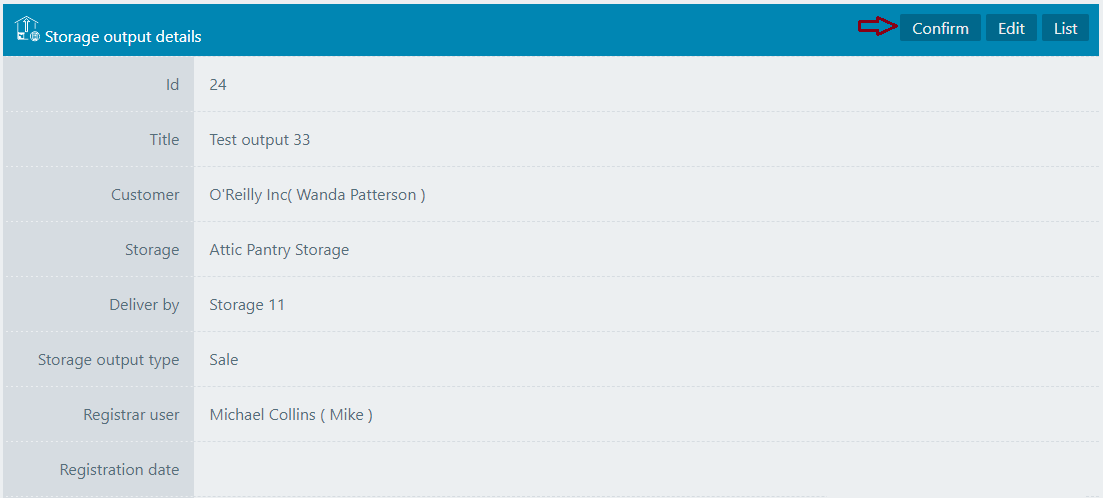Click the 'Storage output type' field label

tap(108, 360)
